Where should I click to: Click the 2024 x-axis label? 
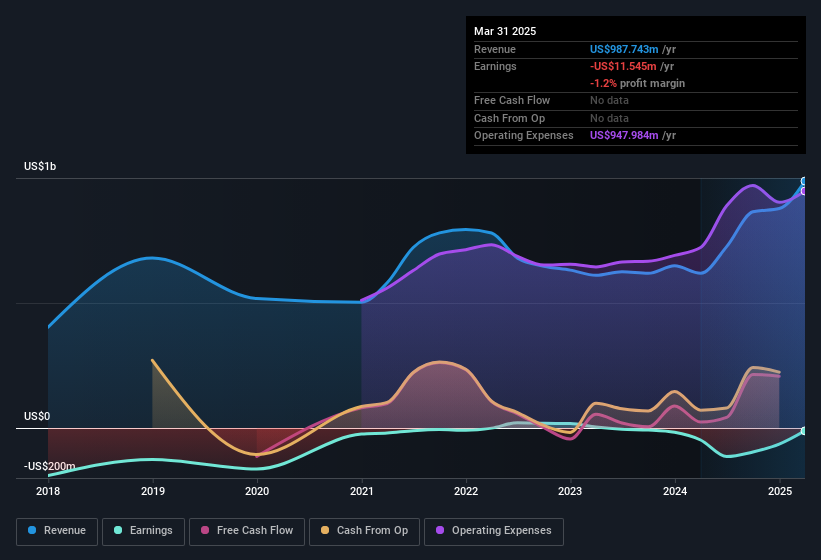pos(675,491)
